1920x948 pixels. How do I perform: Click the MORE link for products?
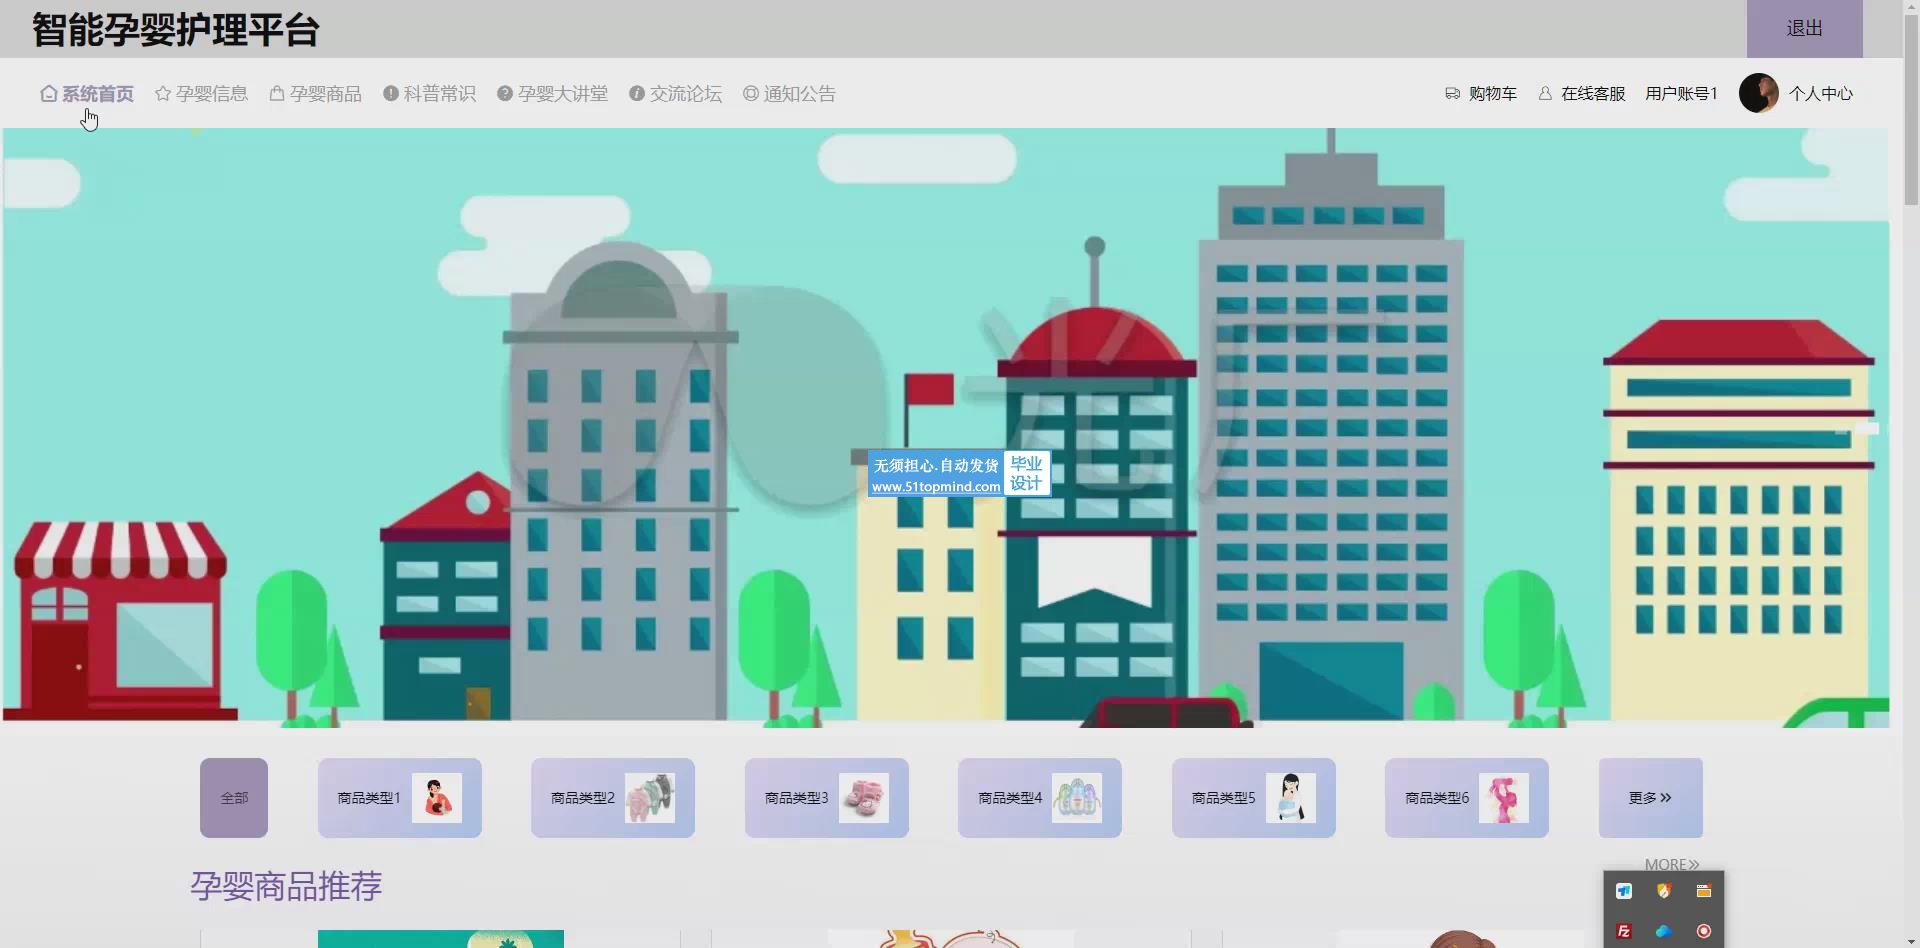(1672, 864)
